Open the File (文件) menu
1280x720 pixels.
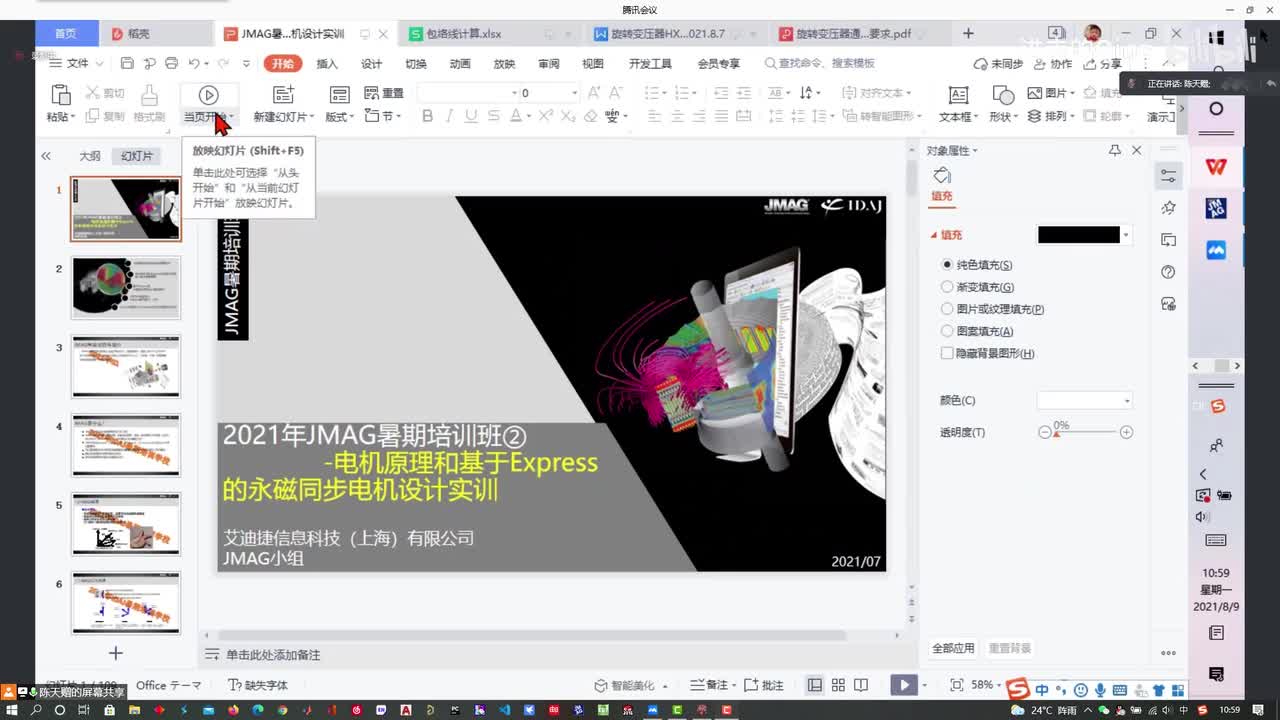pyautogui.click(x=77, y=63)
